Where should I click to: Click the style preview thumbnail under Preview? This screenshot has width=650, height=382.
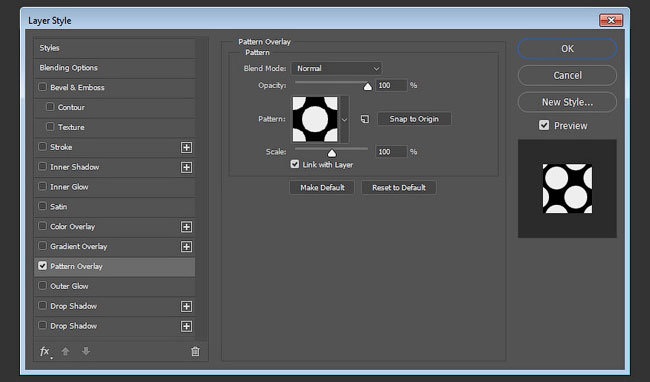pyautogui.click(x=567, y=189)
